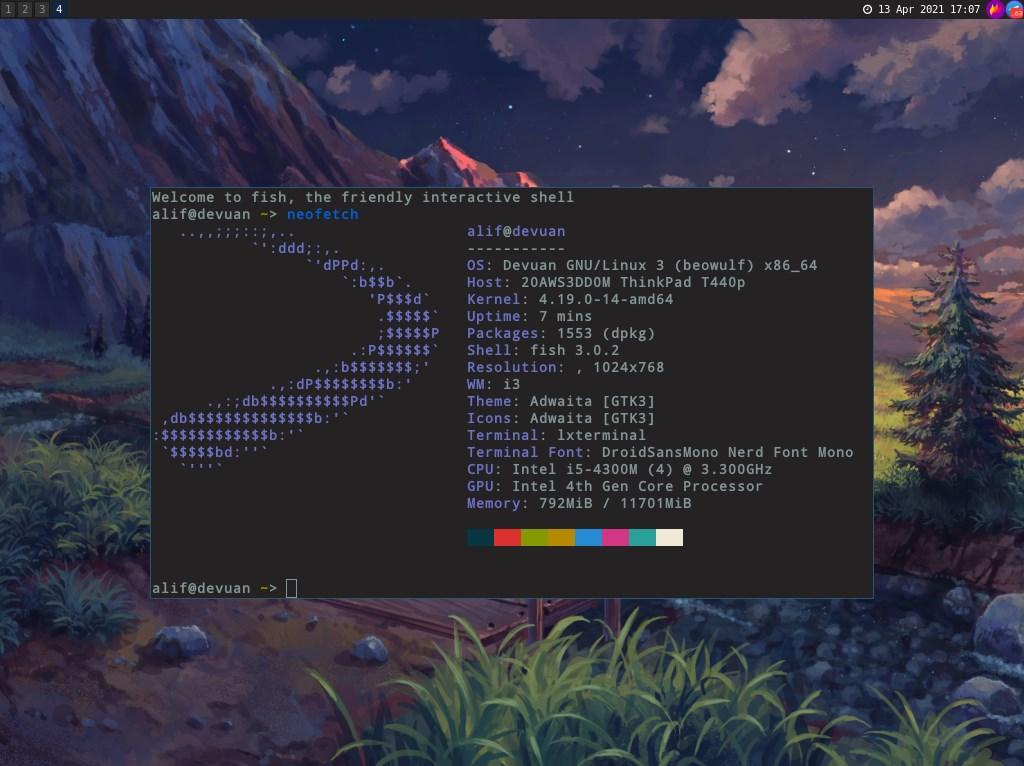Click the mustard yellow neofetch color block

pos(562,537)
